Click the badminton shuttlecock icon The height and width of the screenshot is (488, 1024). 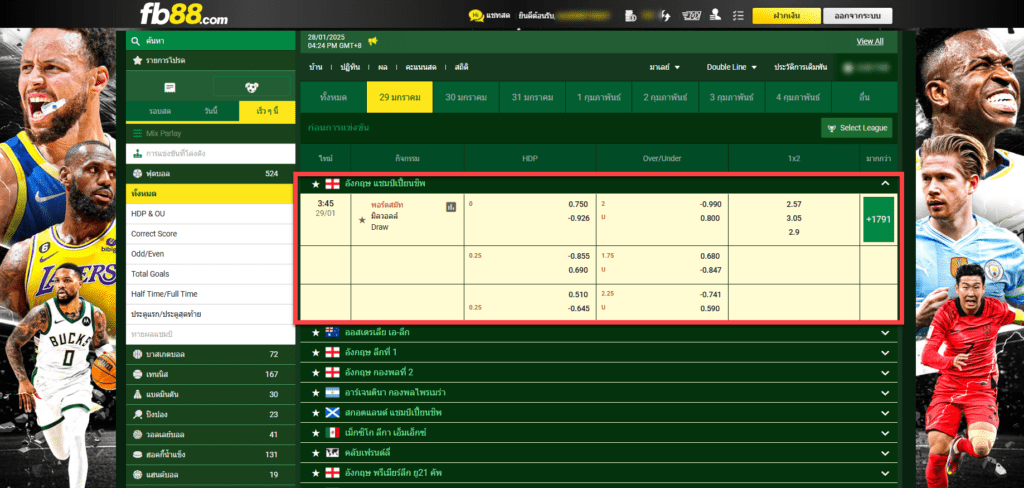137,394
